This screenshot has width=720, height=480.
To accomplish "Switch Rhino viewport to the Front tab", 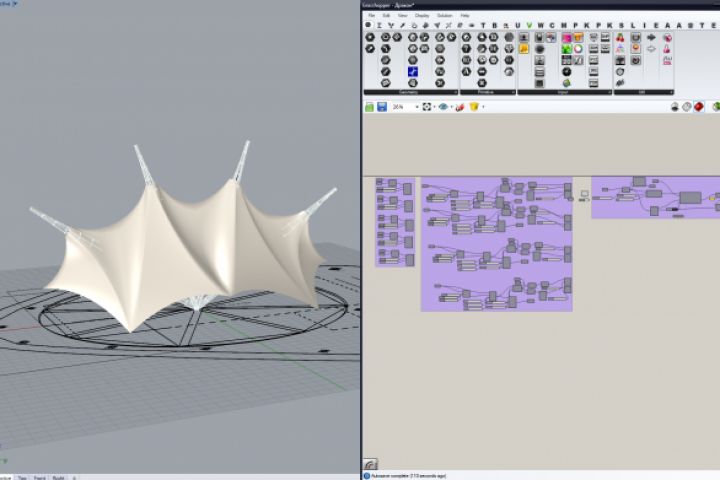I will pyautogui.click(x=39, y=478).
